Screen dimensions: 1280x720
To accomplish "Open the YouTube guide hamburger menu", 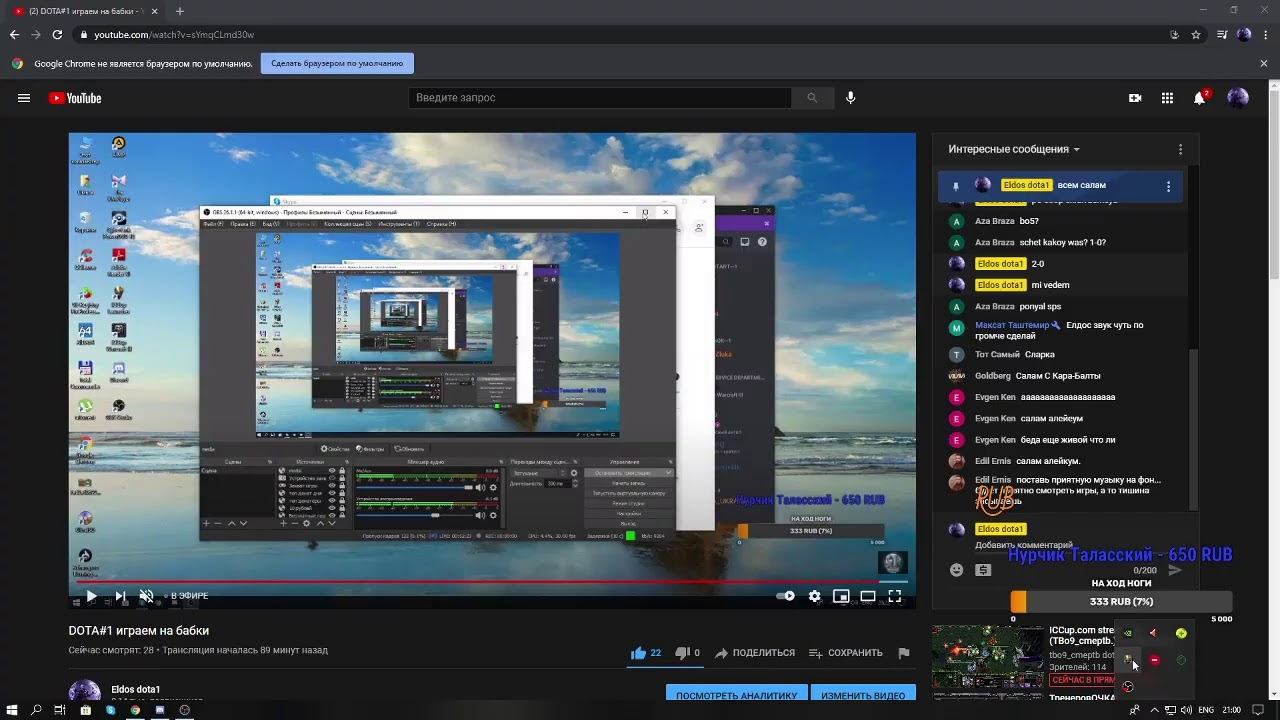I will (24, 98).
